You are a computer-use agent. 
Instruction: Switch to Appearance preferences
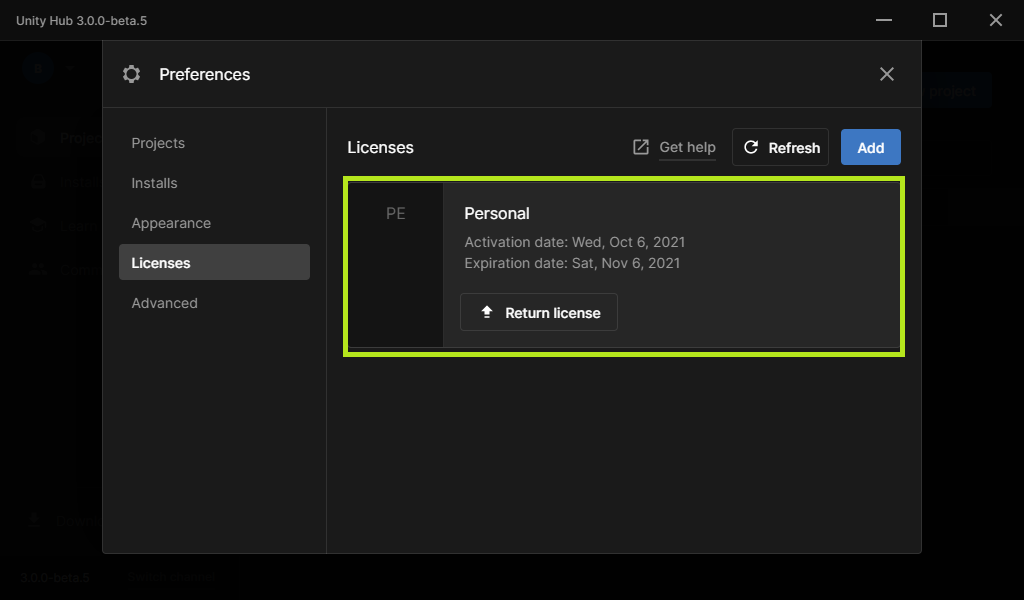coord(171,223)
